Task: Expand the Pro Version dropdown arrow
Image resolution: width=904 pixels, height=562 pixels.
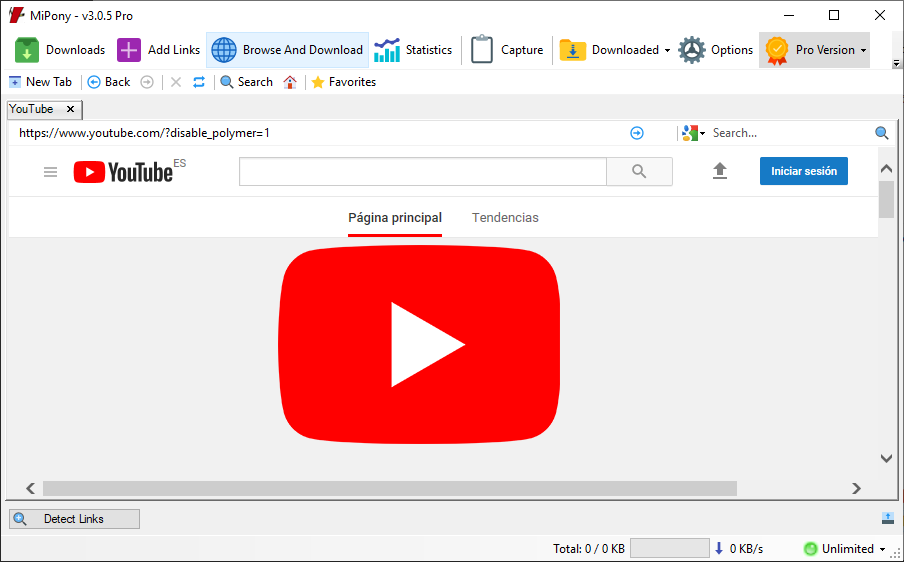Action: point(863,51)
